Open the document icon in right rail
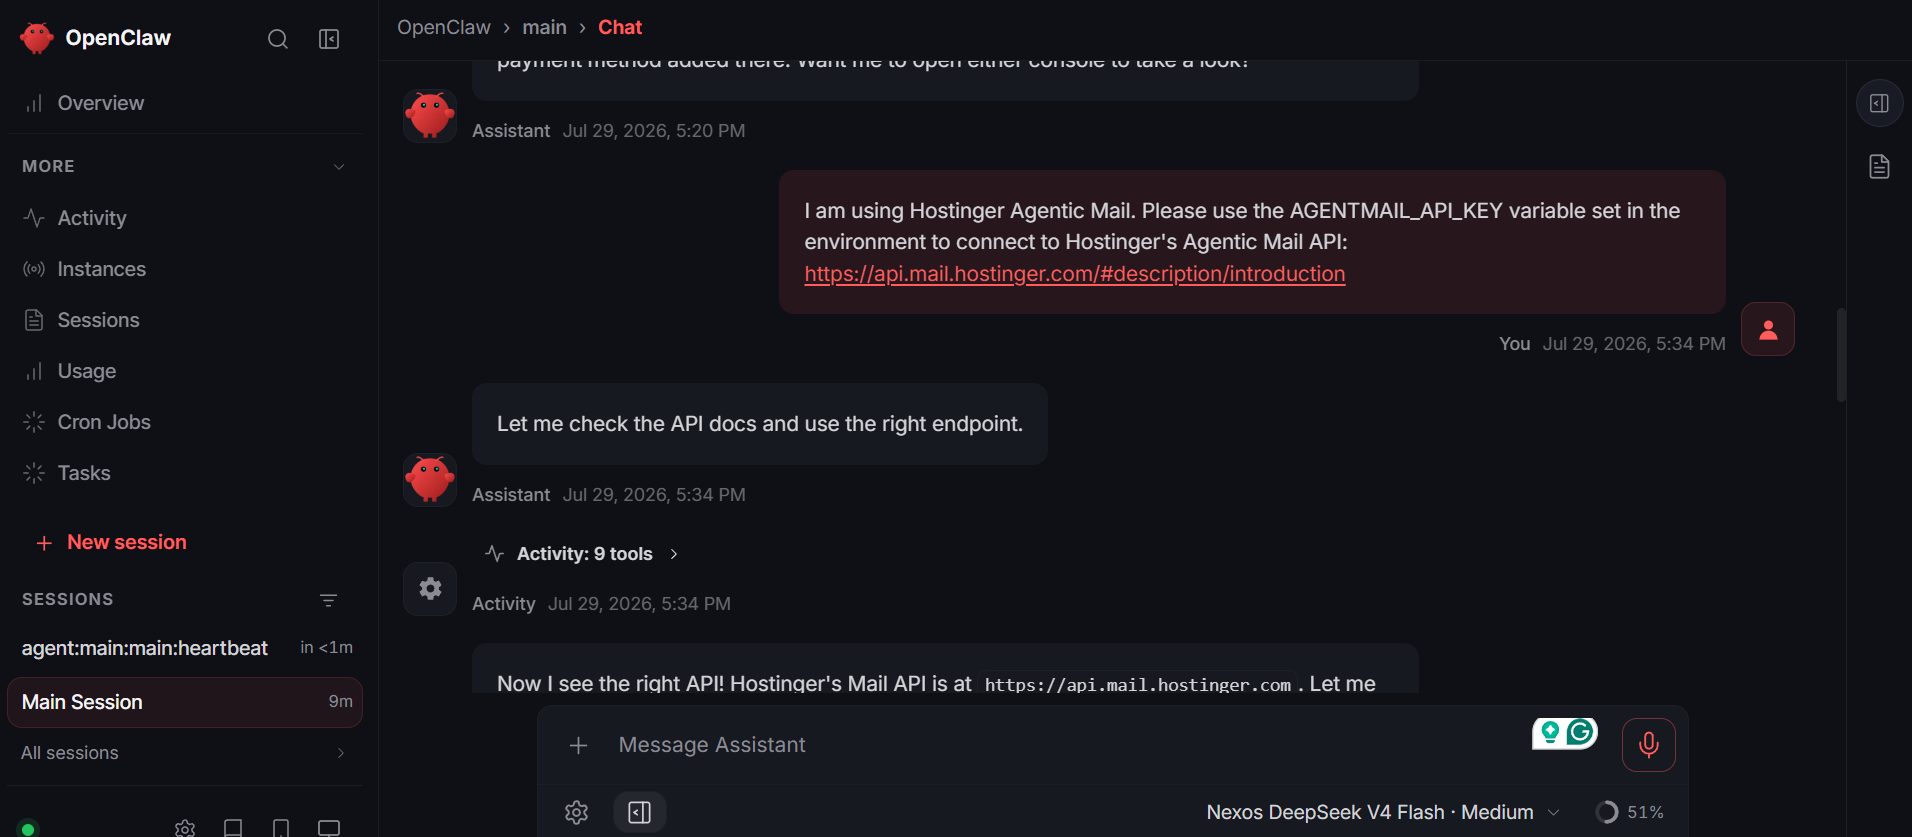1912x837 pixels. pyautogui.click(x=1879, y=166)
